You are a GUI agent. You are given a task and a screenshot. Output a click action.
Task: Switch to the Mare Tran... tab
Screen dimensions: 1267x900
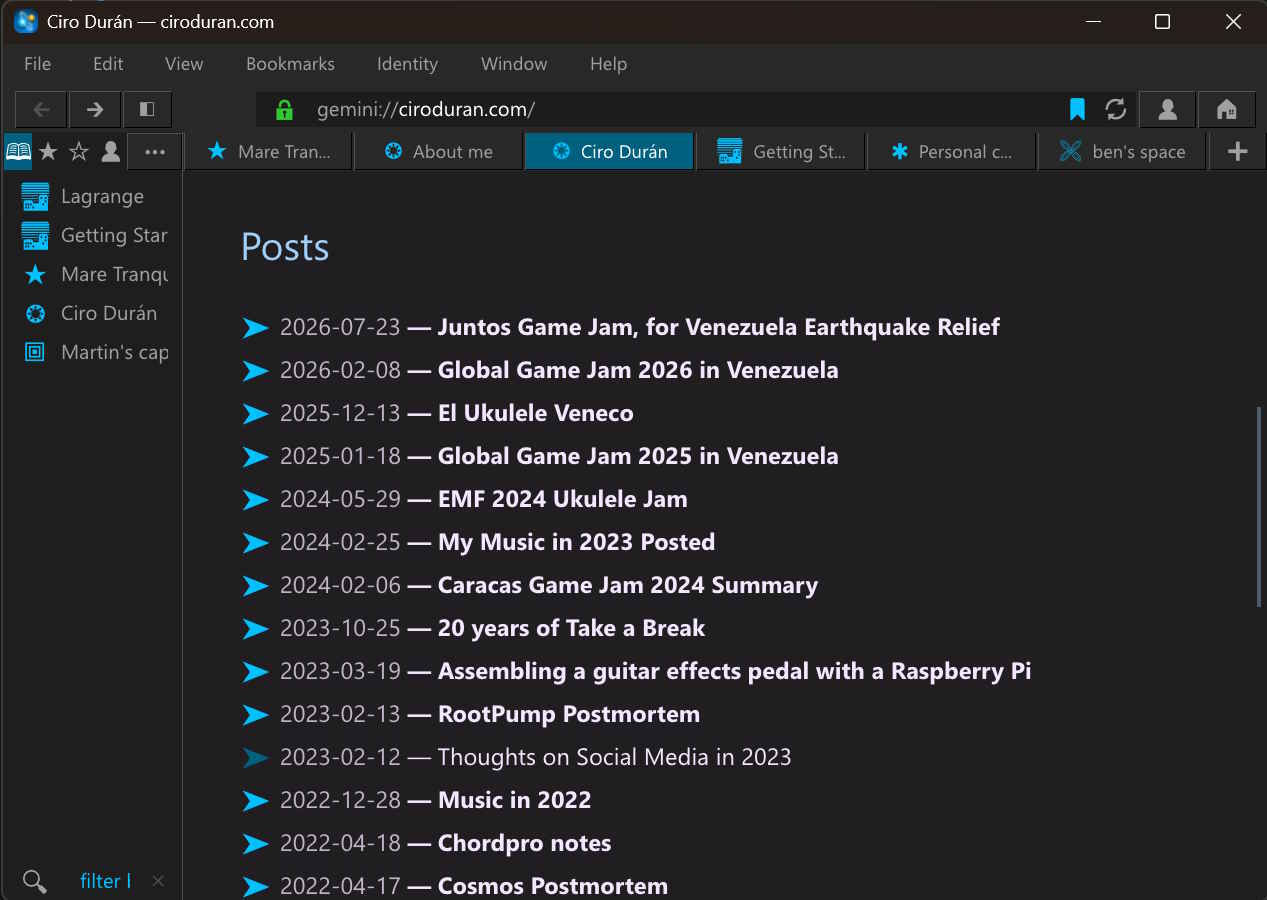[x=270, y=152]
